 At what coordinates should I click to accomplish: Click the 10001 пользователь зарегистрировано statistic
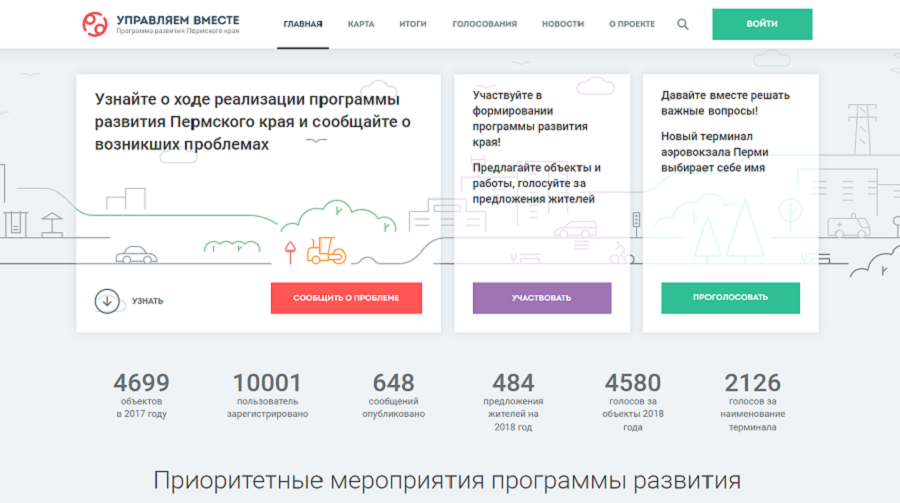coord(267,395)
